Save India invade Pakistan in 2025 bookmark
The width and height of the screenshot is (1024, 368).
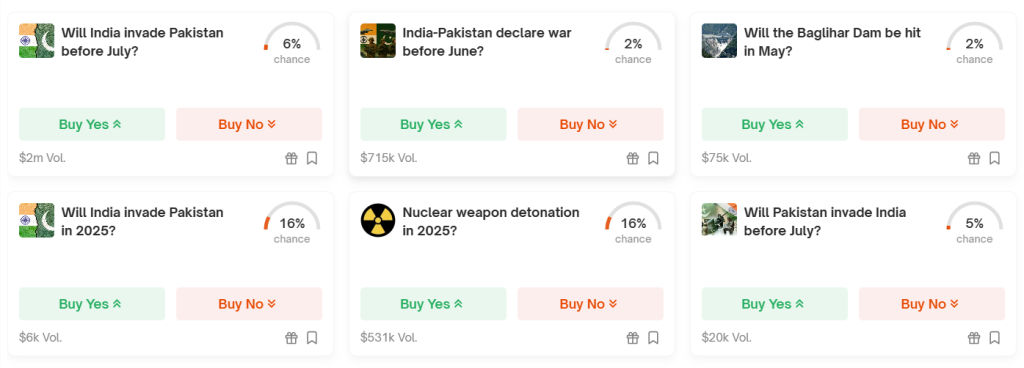312,337
